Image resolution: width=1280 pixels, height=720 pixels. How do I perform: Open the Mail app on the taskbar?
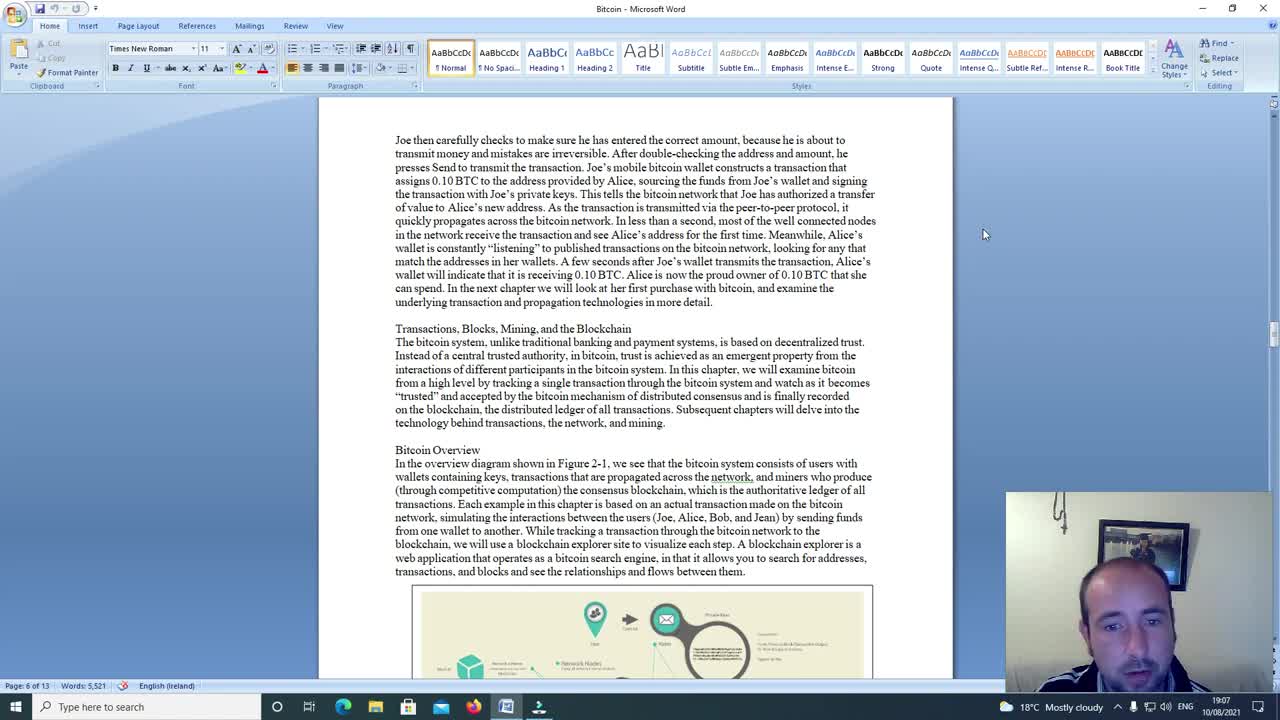[441, 707]
